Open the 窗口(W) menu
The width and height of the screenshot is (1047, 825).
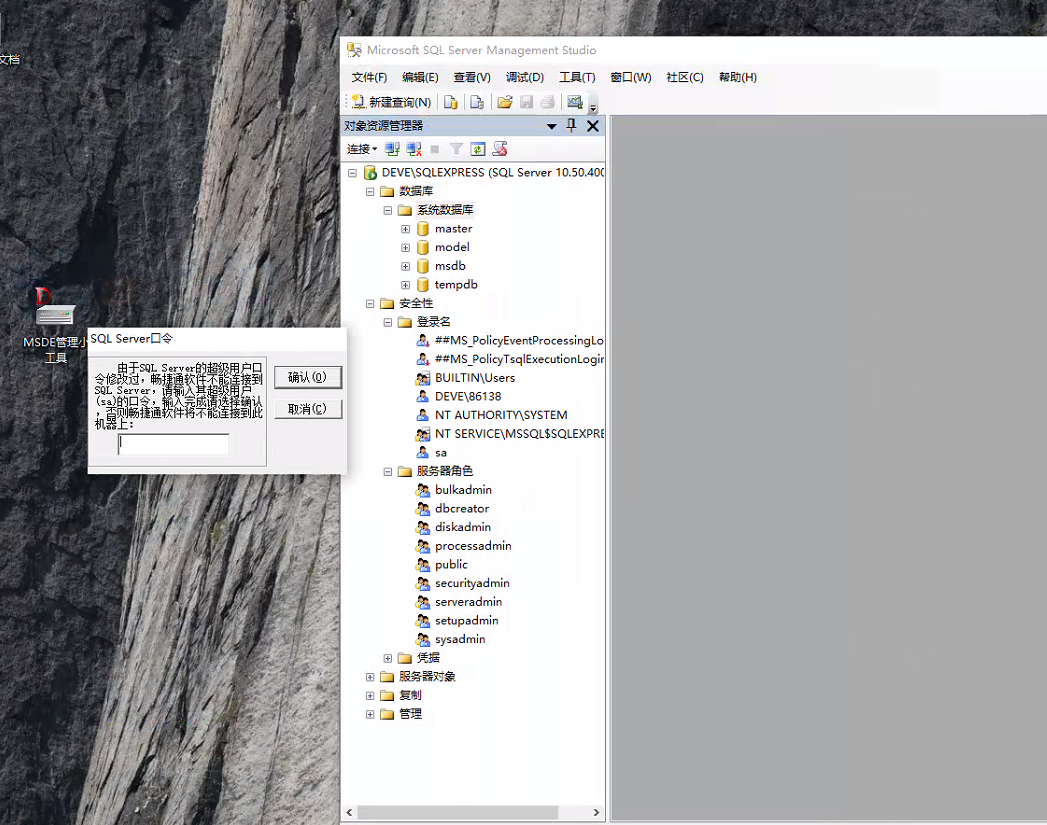(630, 77)
